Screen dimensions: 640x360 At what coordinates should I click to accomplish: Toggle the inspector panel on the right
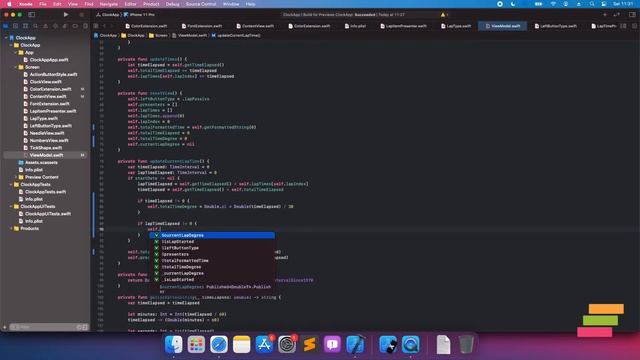[x=632, y=15]
